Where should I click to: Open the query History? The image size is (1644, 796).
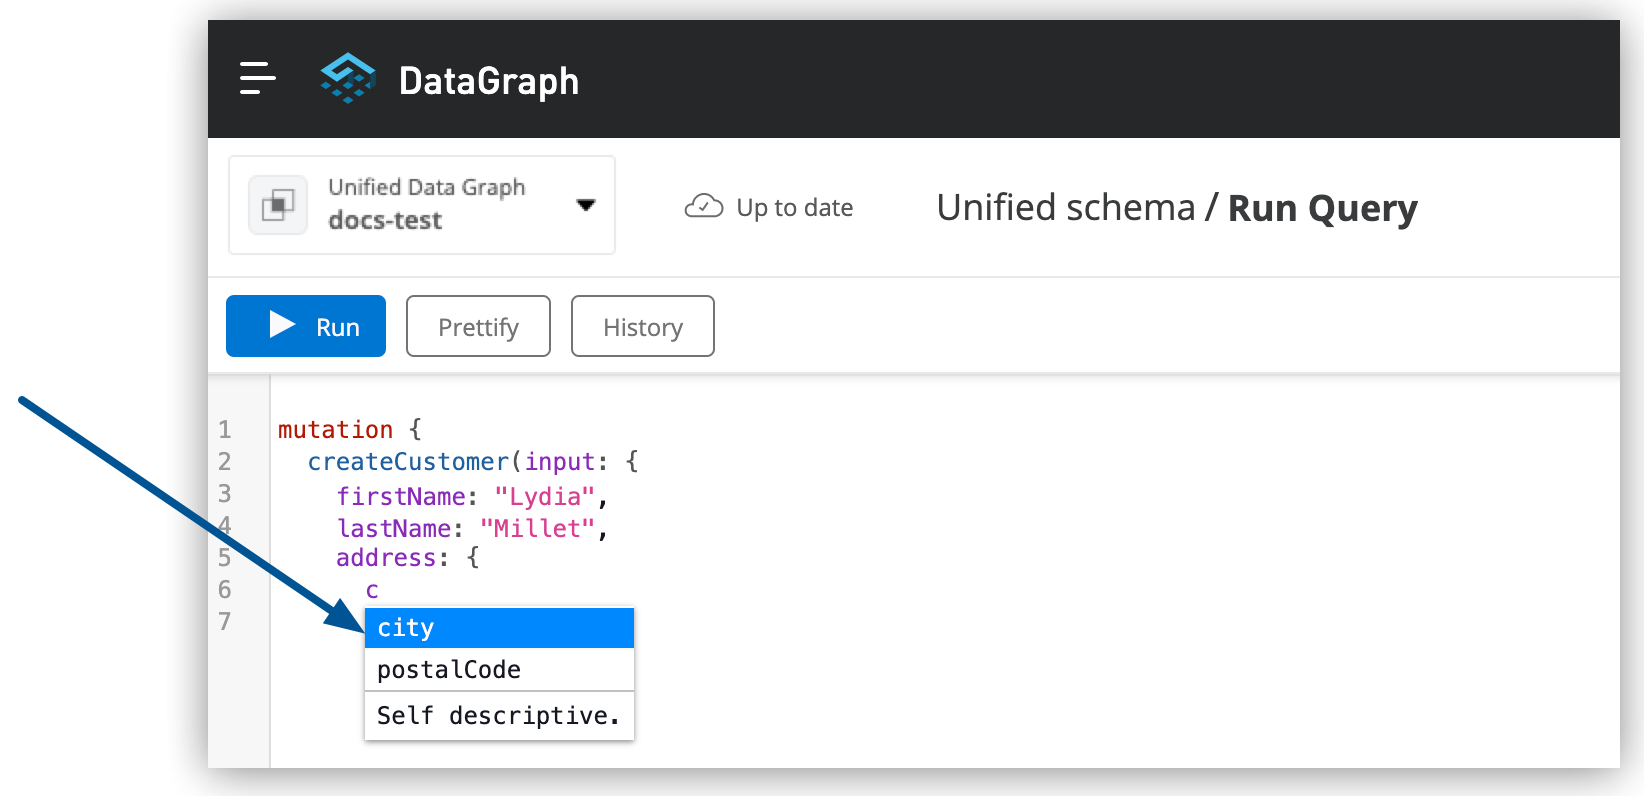click(x=642, y=326)
